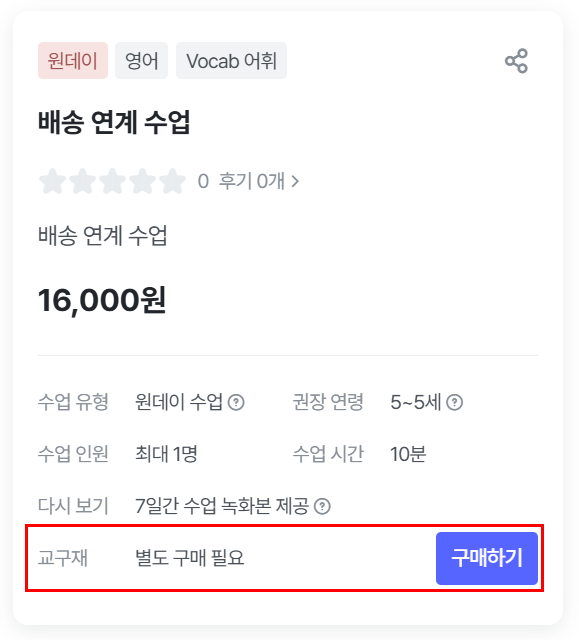This screenshot has width=579, height=640.
Task: Click the 별도 구매 필요 text
Action: coord(190,558)
